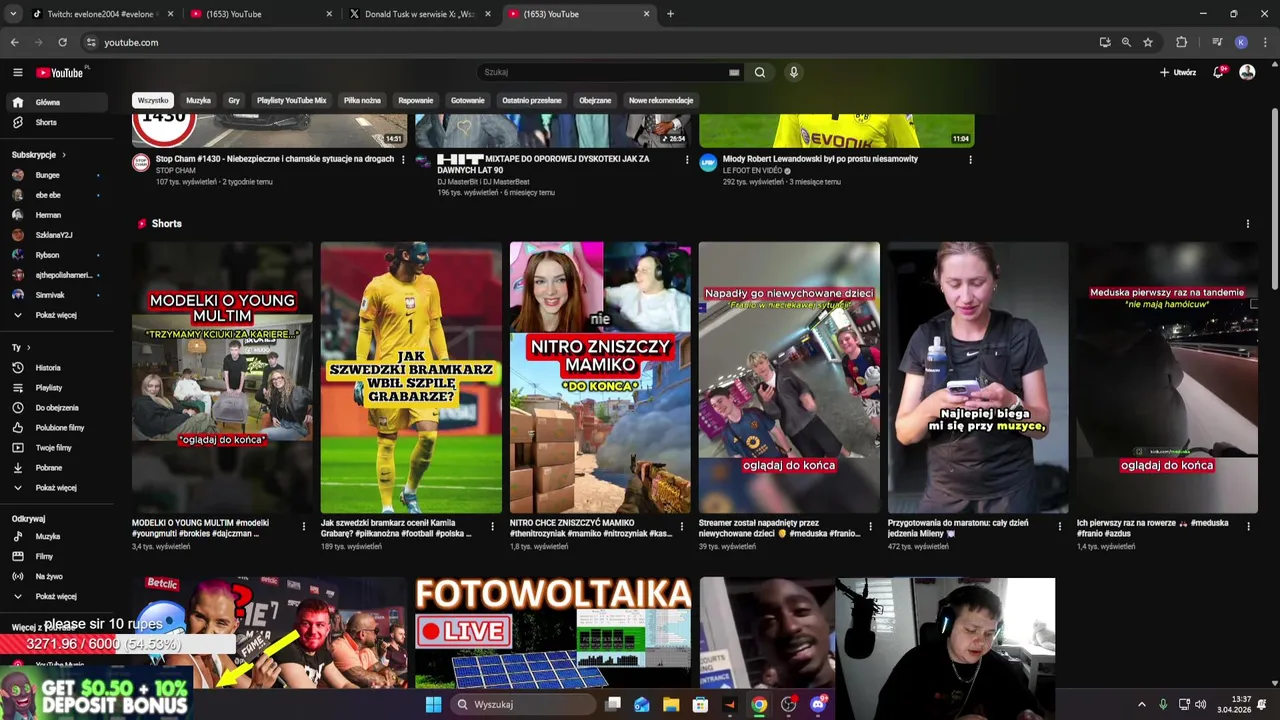Open options for MODELKI O YOUNG MULTIM short

click(x=304, y=526)
